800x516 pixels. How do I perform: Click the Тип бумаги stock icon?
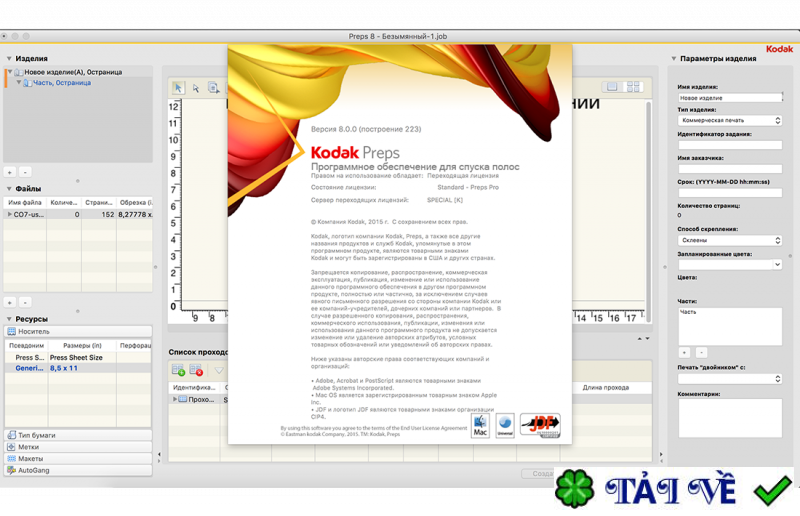coord(11,435)
